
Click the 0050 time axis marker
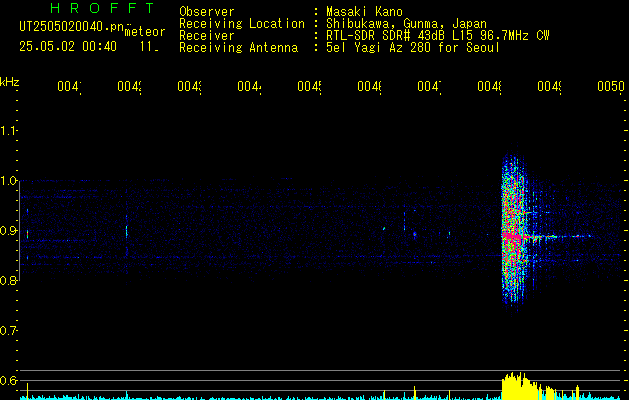(611, 86)
